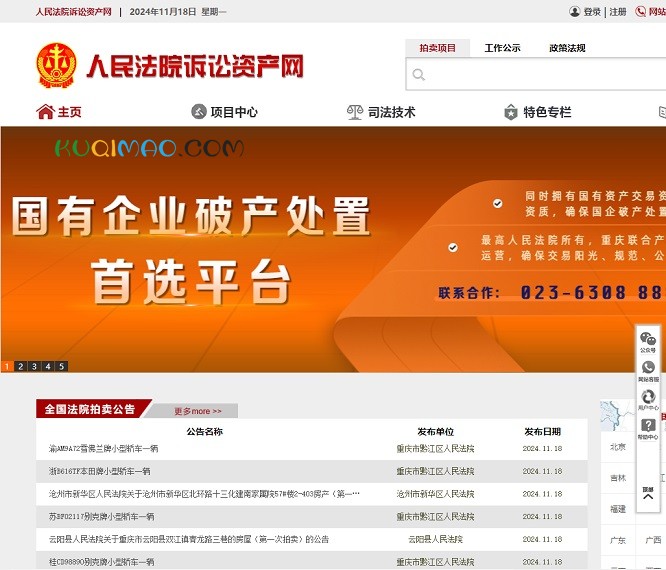Screen dimensions: 666x570
Task: Select the 广西 region
Action: 653,540
